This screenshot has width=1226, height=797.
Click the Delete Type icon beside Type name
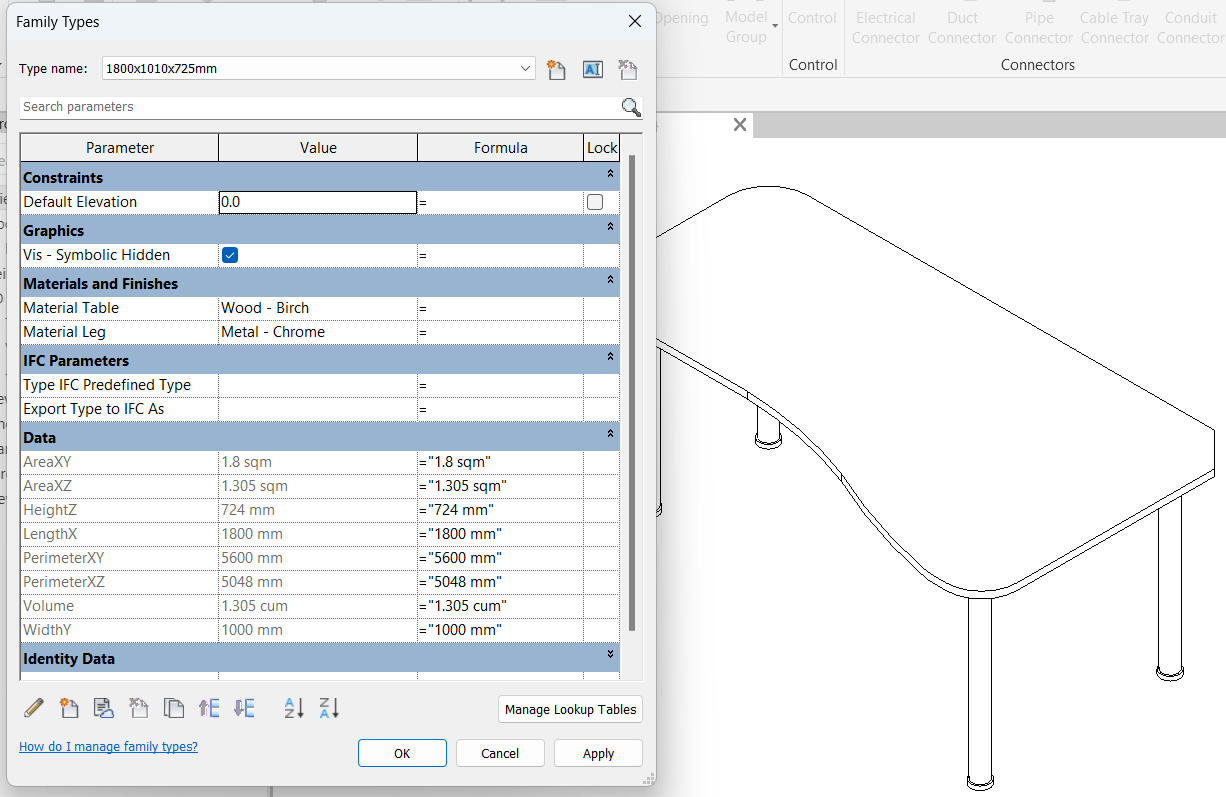coord(628,69)
